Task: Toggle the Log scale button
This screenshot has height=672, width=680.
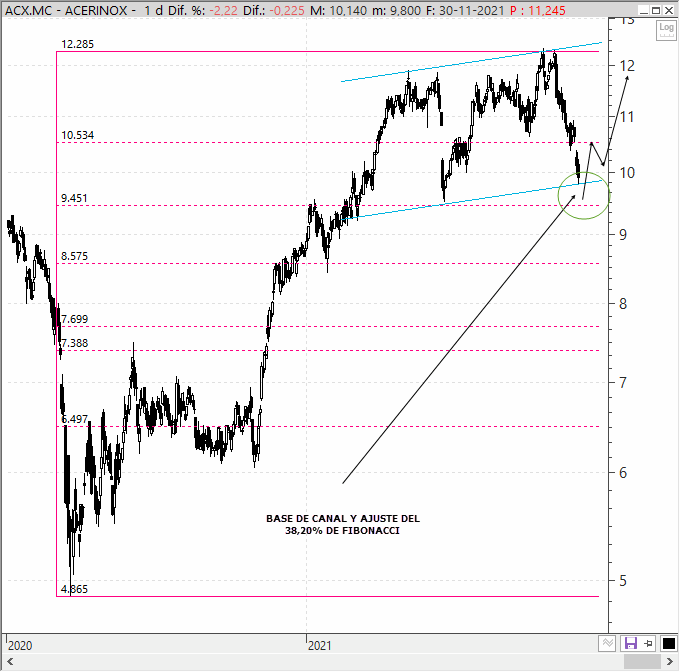Action: 666,31
